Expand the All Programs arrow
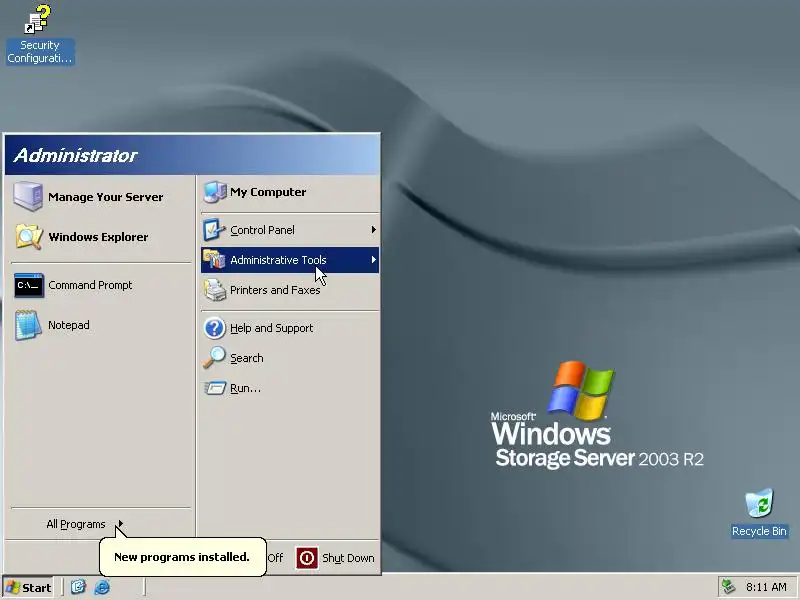The image size is (800, 600). 120,523
